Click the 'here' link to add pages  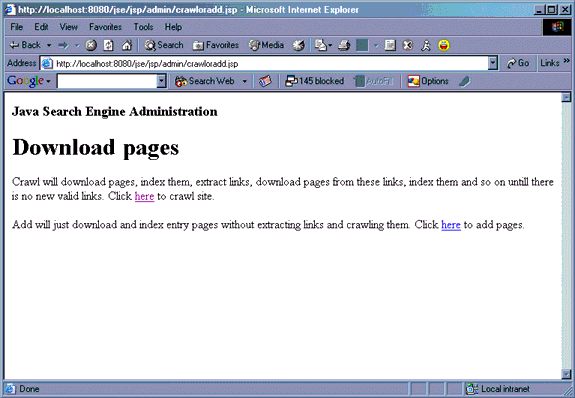451,224
